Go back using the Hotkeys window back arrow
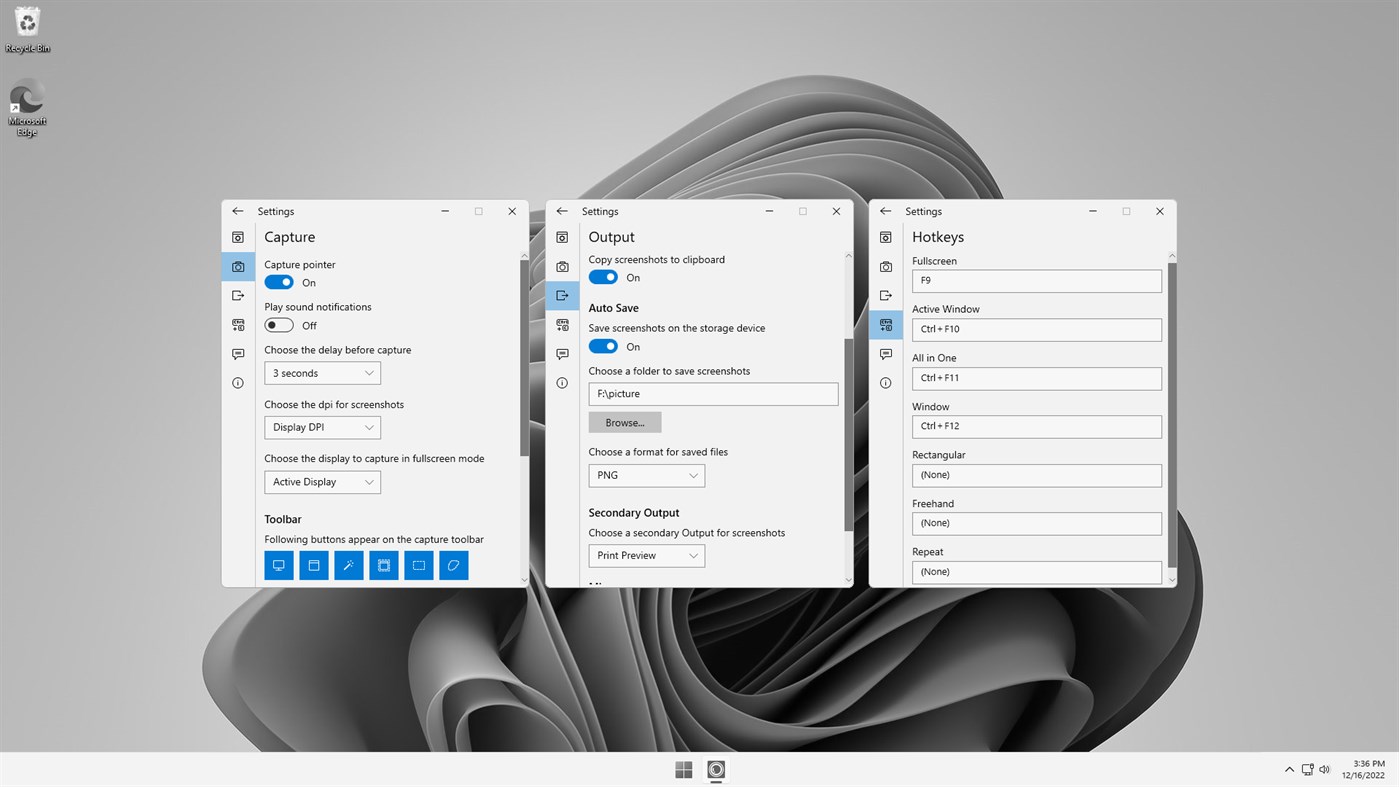 click(885, 211)
